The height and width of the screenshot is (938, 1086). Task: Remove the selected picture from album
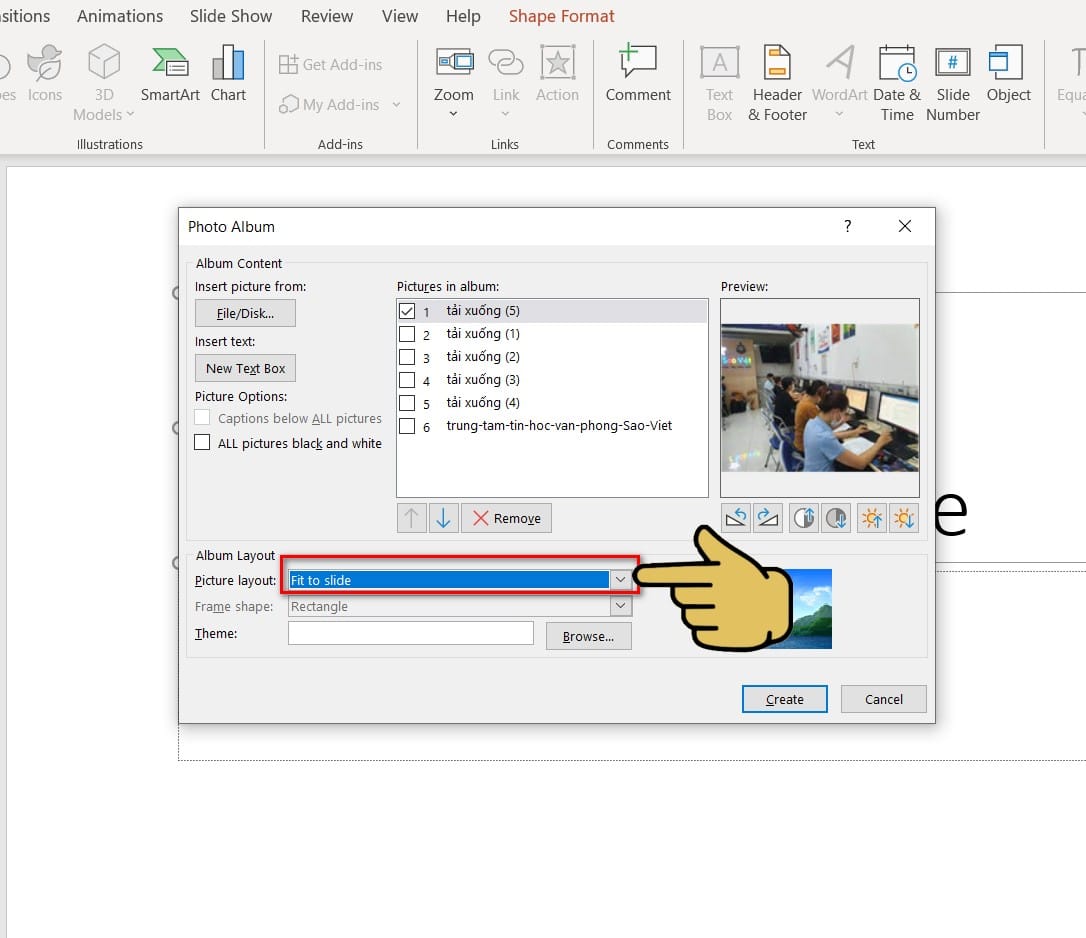[506, 518]
